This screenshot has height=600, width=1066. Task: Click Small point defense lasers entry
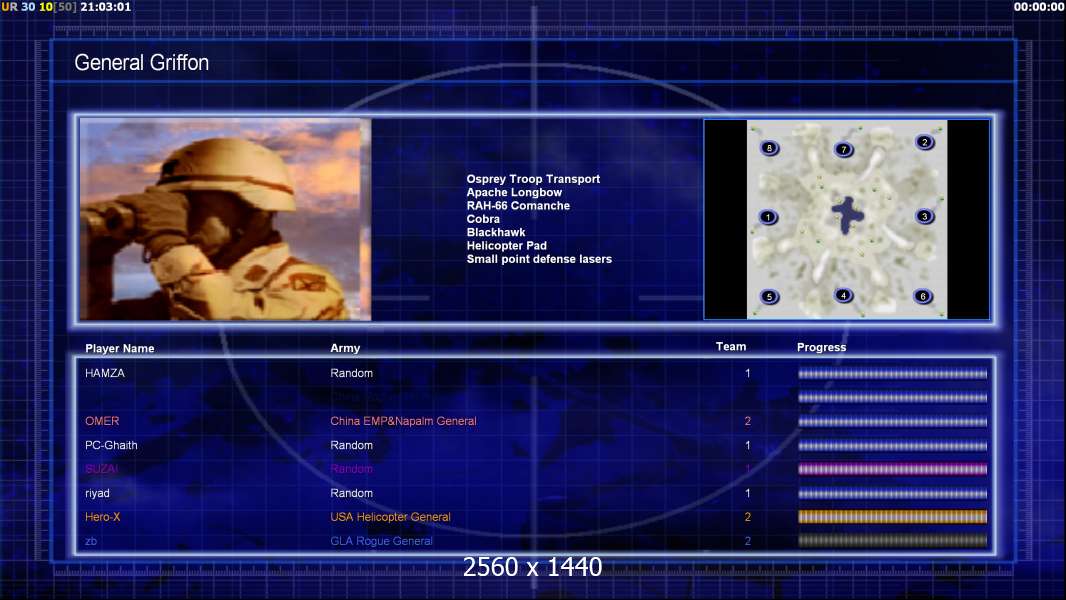click(539, 259)
